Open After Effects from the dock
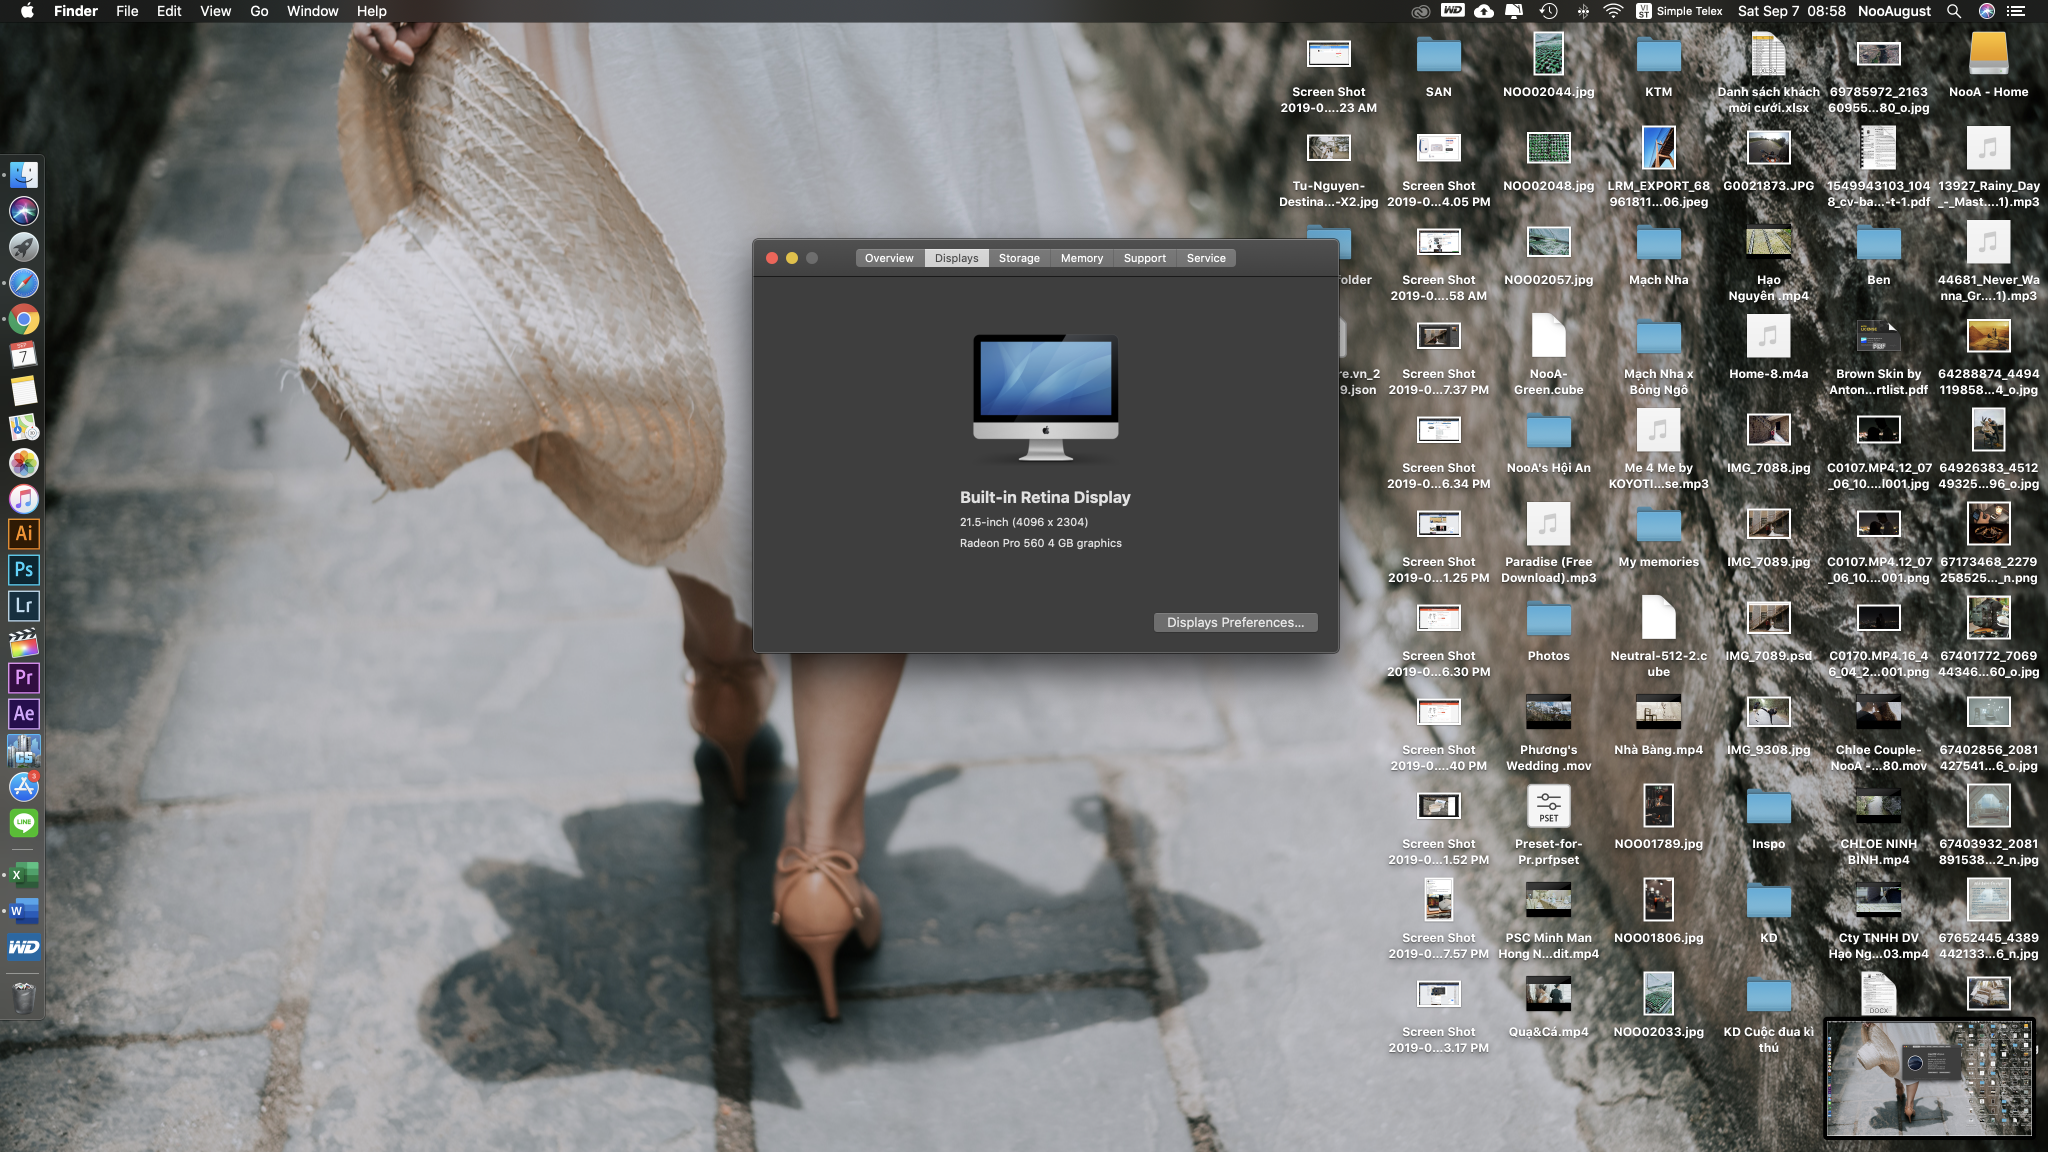 (x=24, y=714)
